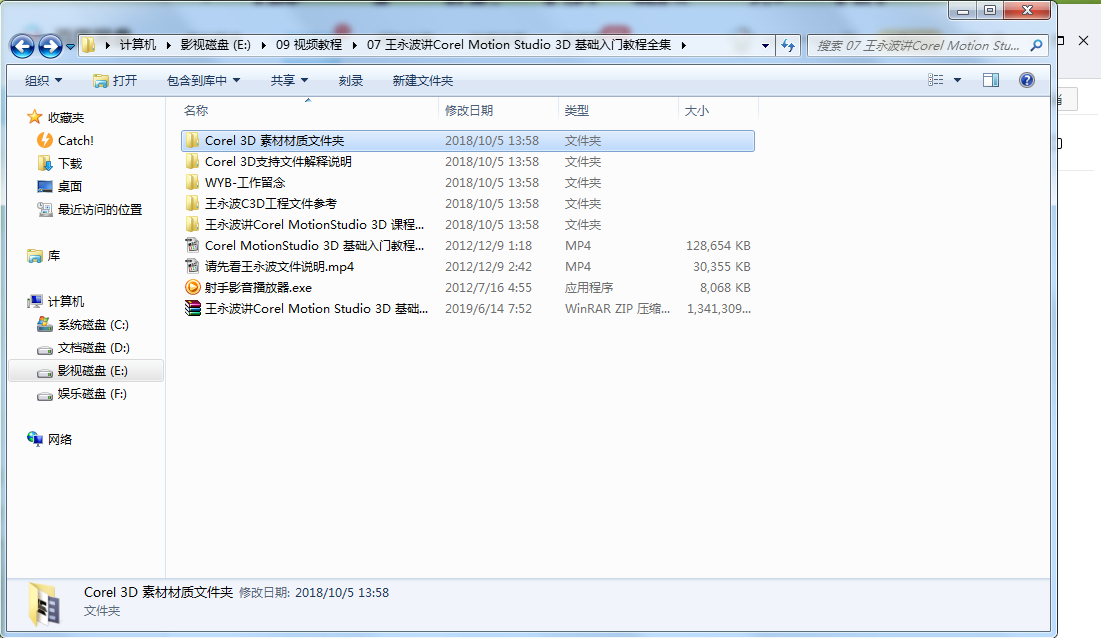Click the blue help question mark icon
Screen dimensions: 1101x638
click(x=1027, y=80)
